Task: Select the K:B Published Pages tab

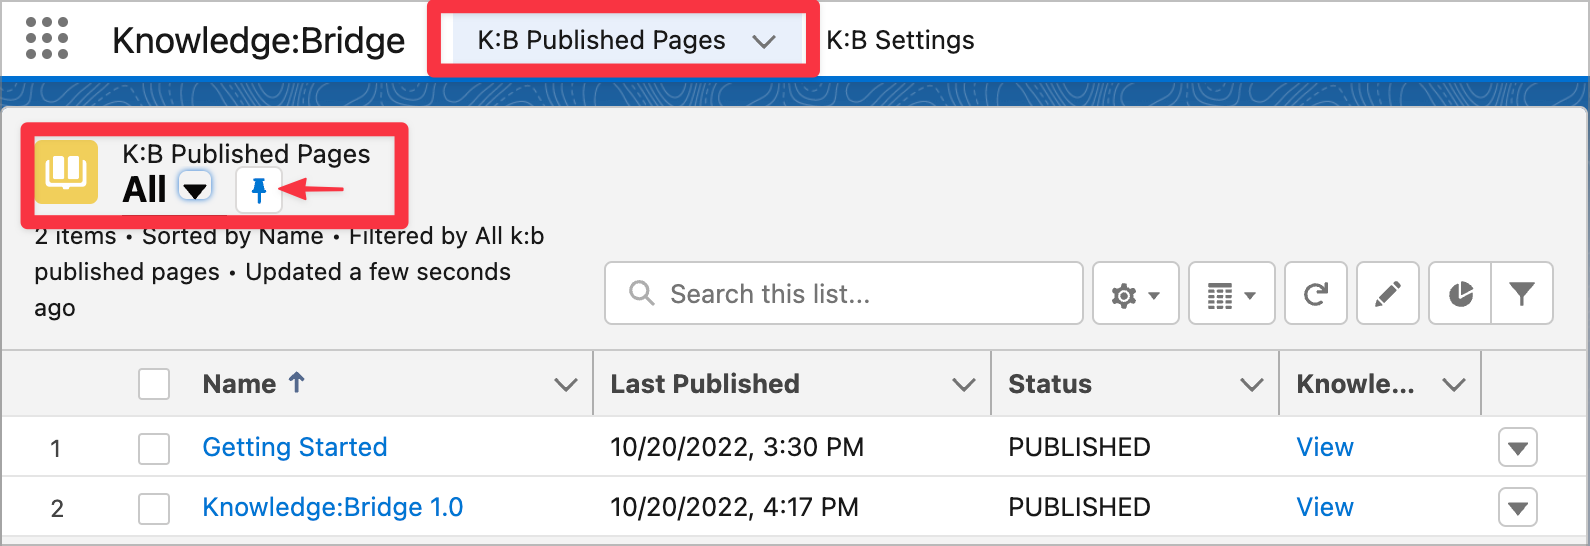Action: 601,40
